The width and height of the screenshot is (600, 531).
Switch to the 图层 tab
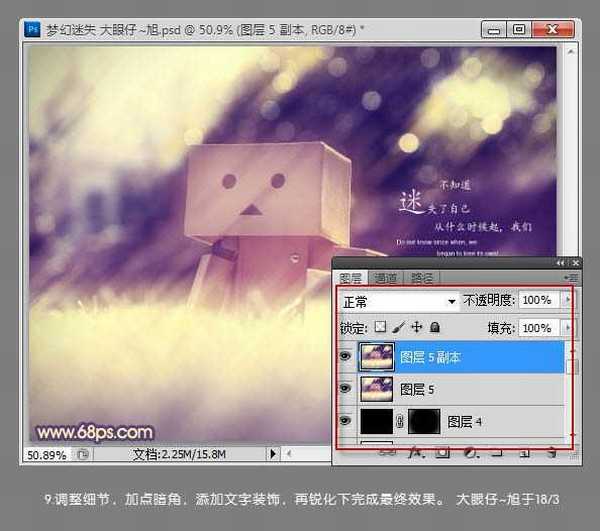point(351,278)
